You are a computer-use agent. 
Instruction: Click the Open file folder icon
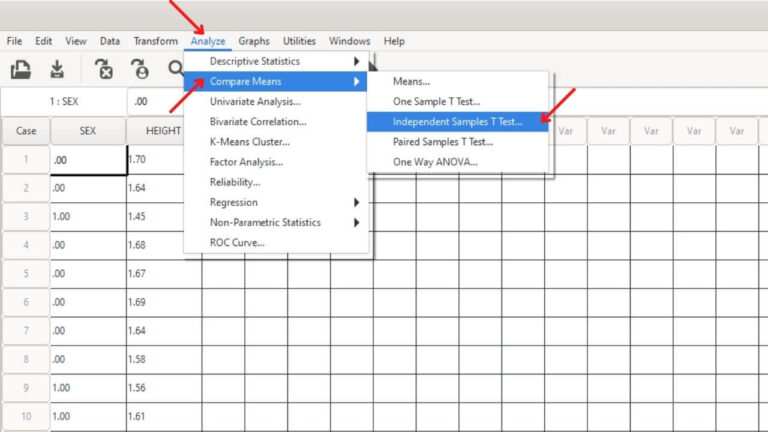[21, 70]
